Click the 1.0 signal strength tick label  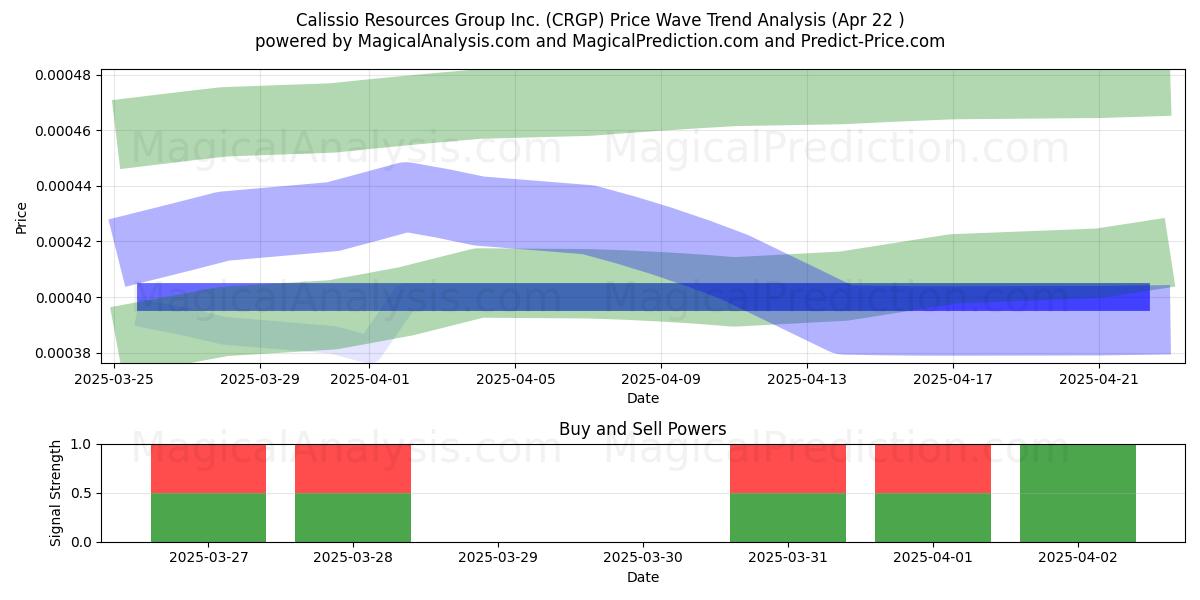pyautogui.click(x=83, y=444)
